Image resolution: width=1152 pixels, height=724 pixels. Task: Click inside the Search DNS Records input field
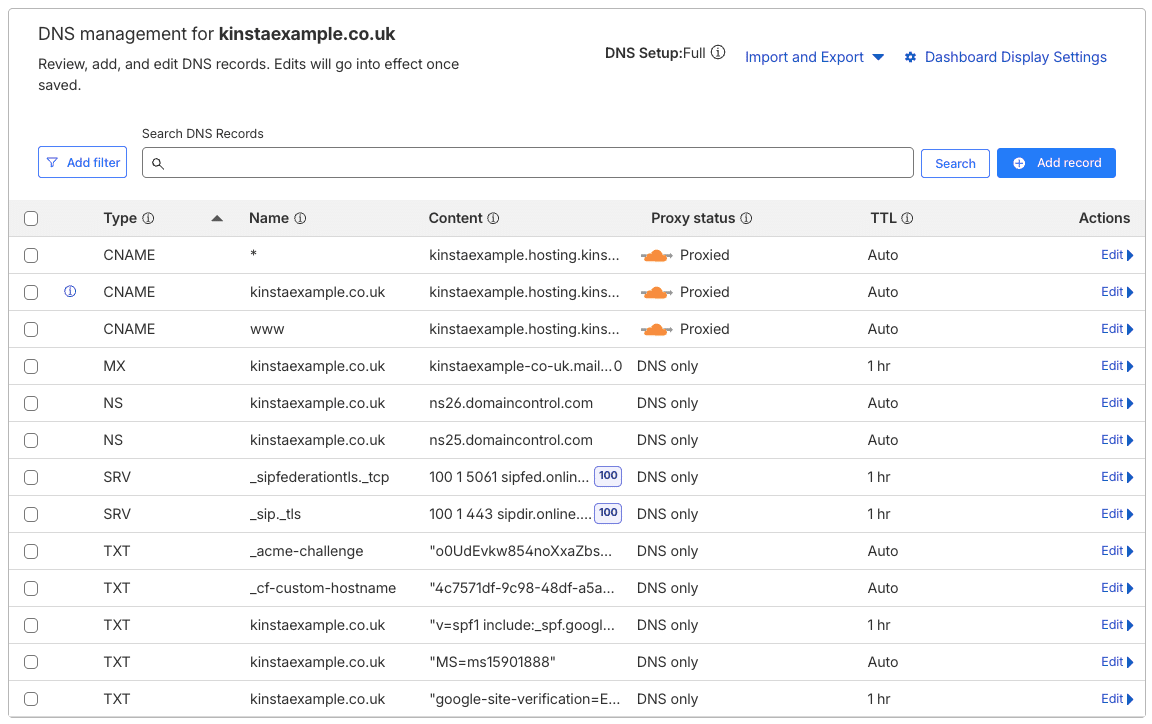click(x=500, y=162)
